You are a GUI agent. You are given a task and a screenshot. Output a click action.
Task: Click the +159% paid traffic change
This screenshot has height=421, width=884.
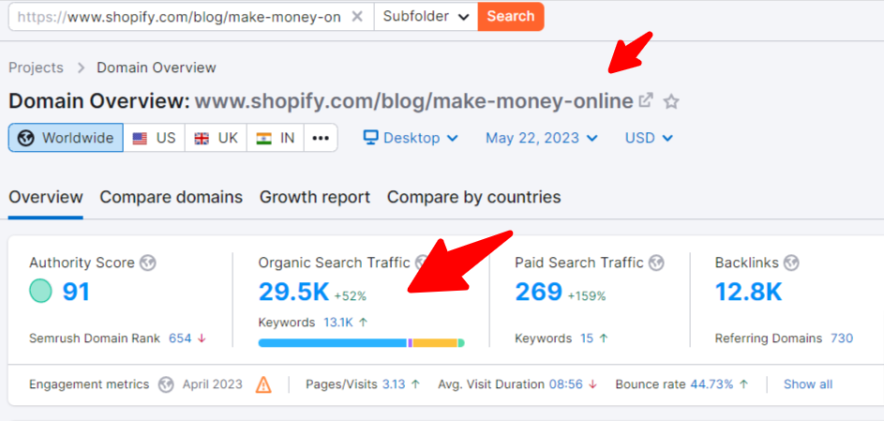tap(587, 295)
